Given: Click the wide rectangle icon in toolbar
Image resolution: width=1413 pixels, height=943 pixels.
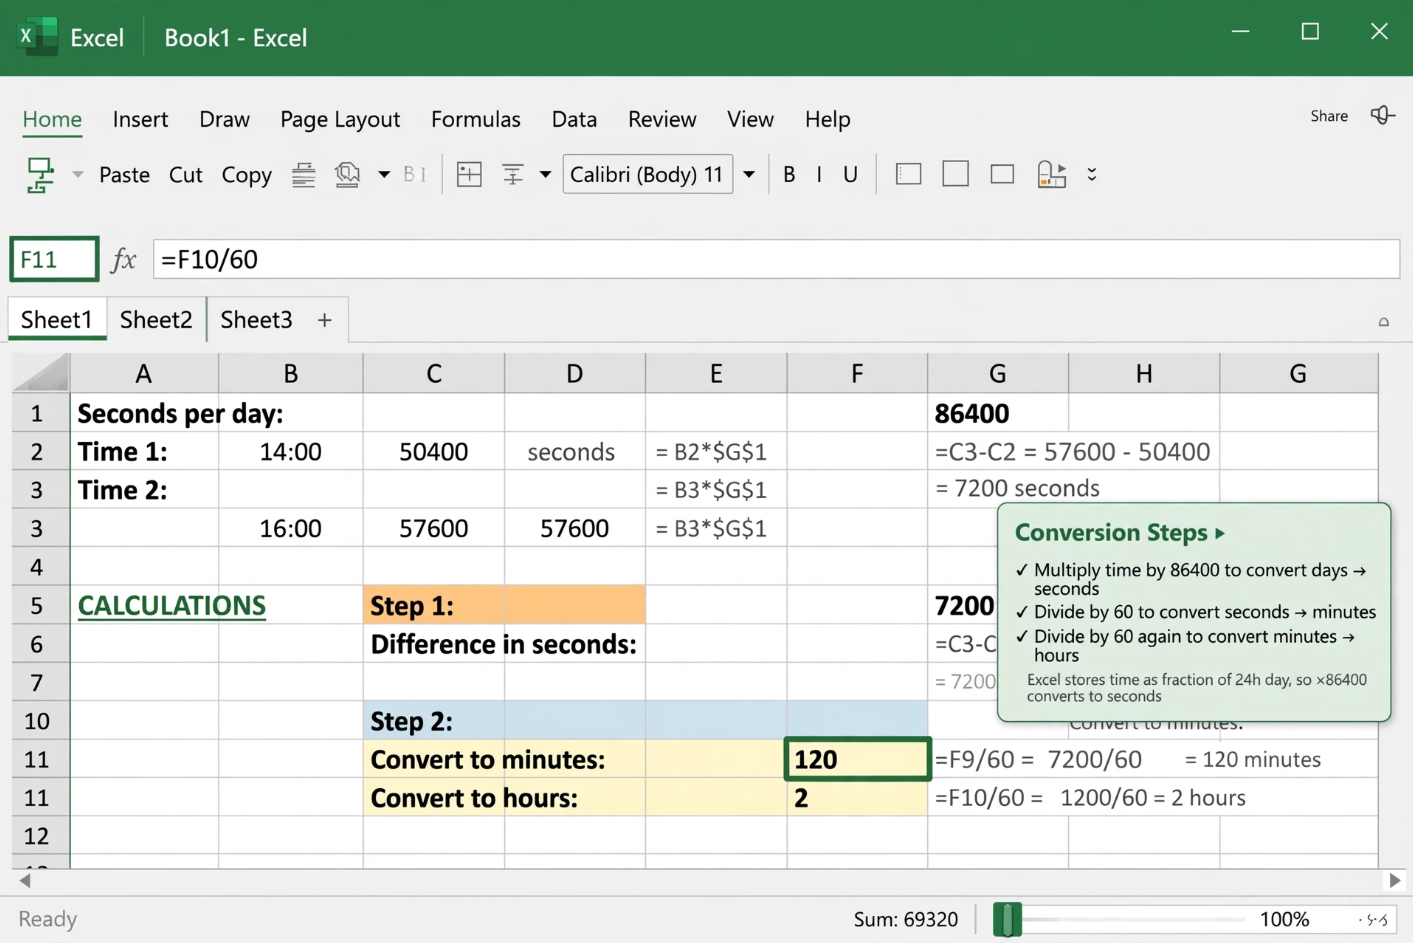Looking at the screenshot, I should (1002, 175).
